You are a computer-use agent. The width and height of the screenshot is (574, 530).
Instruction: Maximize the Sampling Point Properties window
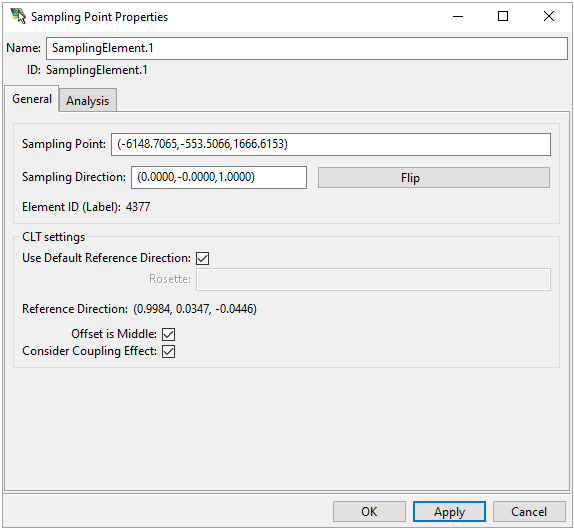(503, 16)
